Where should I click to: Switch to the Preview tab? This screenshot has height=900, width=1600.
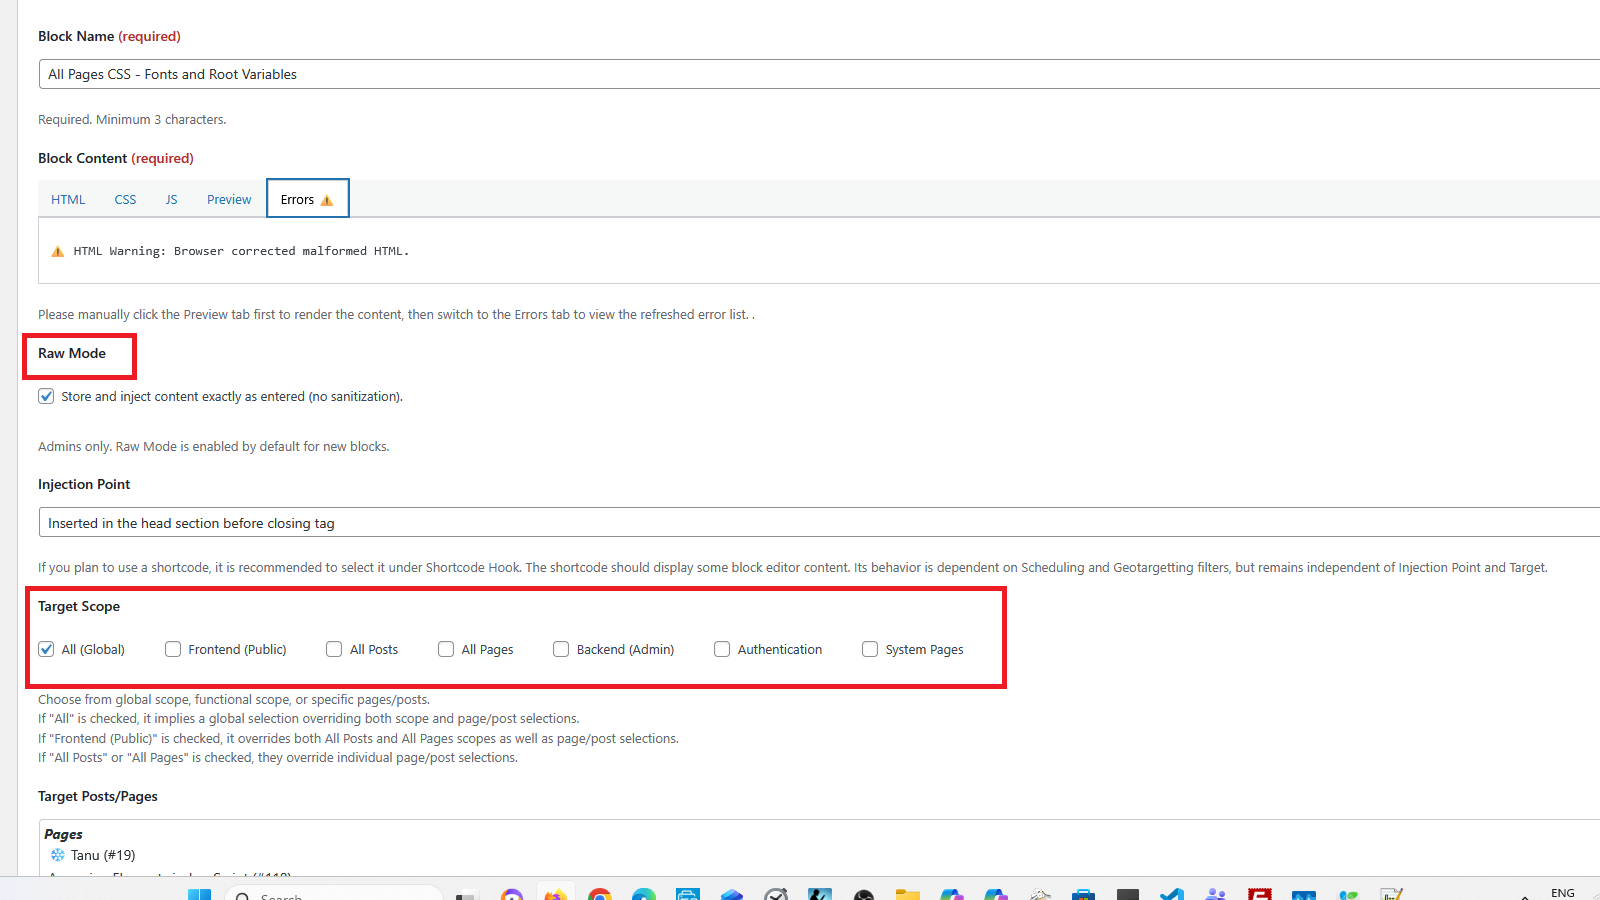tap(229, 199)
